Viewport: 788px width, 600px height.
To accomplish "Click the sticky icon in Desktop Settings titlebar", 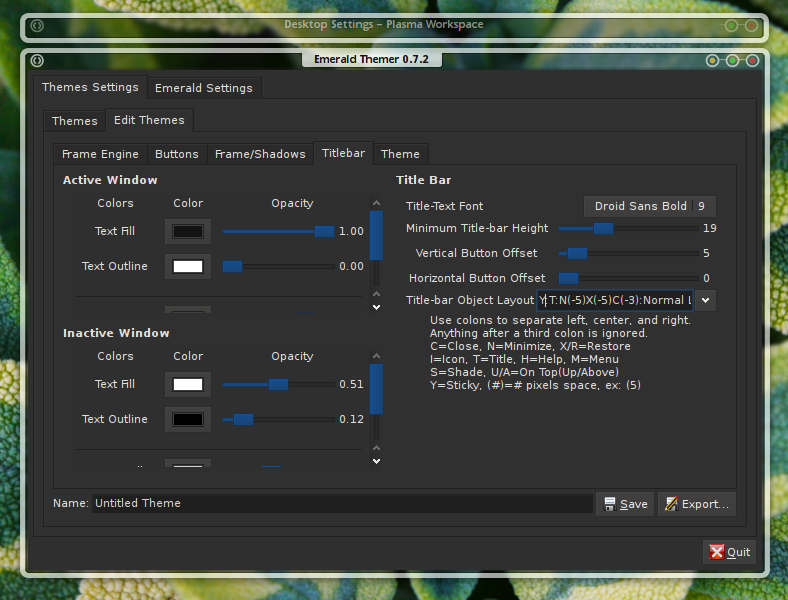I will click(x=37, y=25).
